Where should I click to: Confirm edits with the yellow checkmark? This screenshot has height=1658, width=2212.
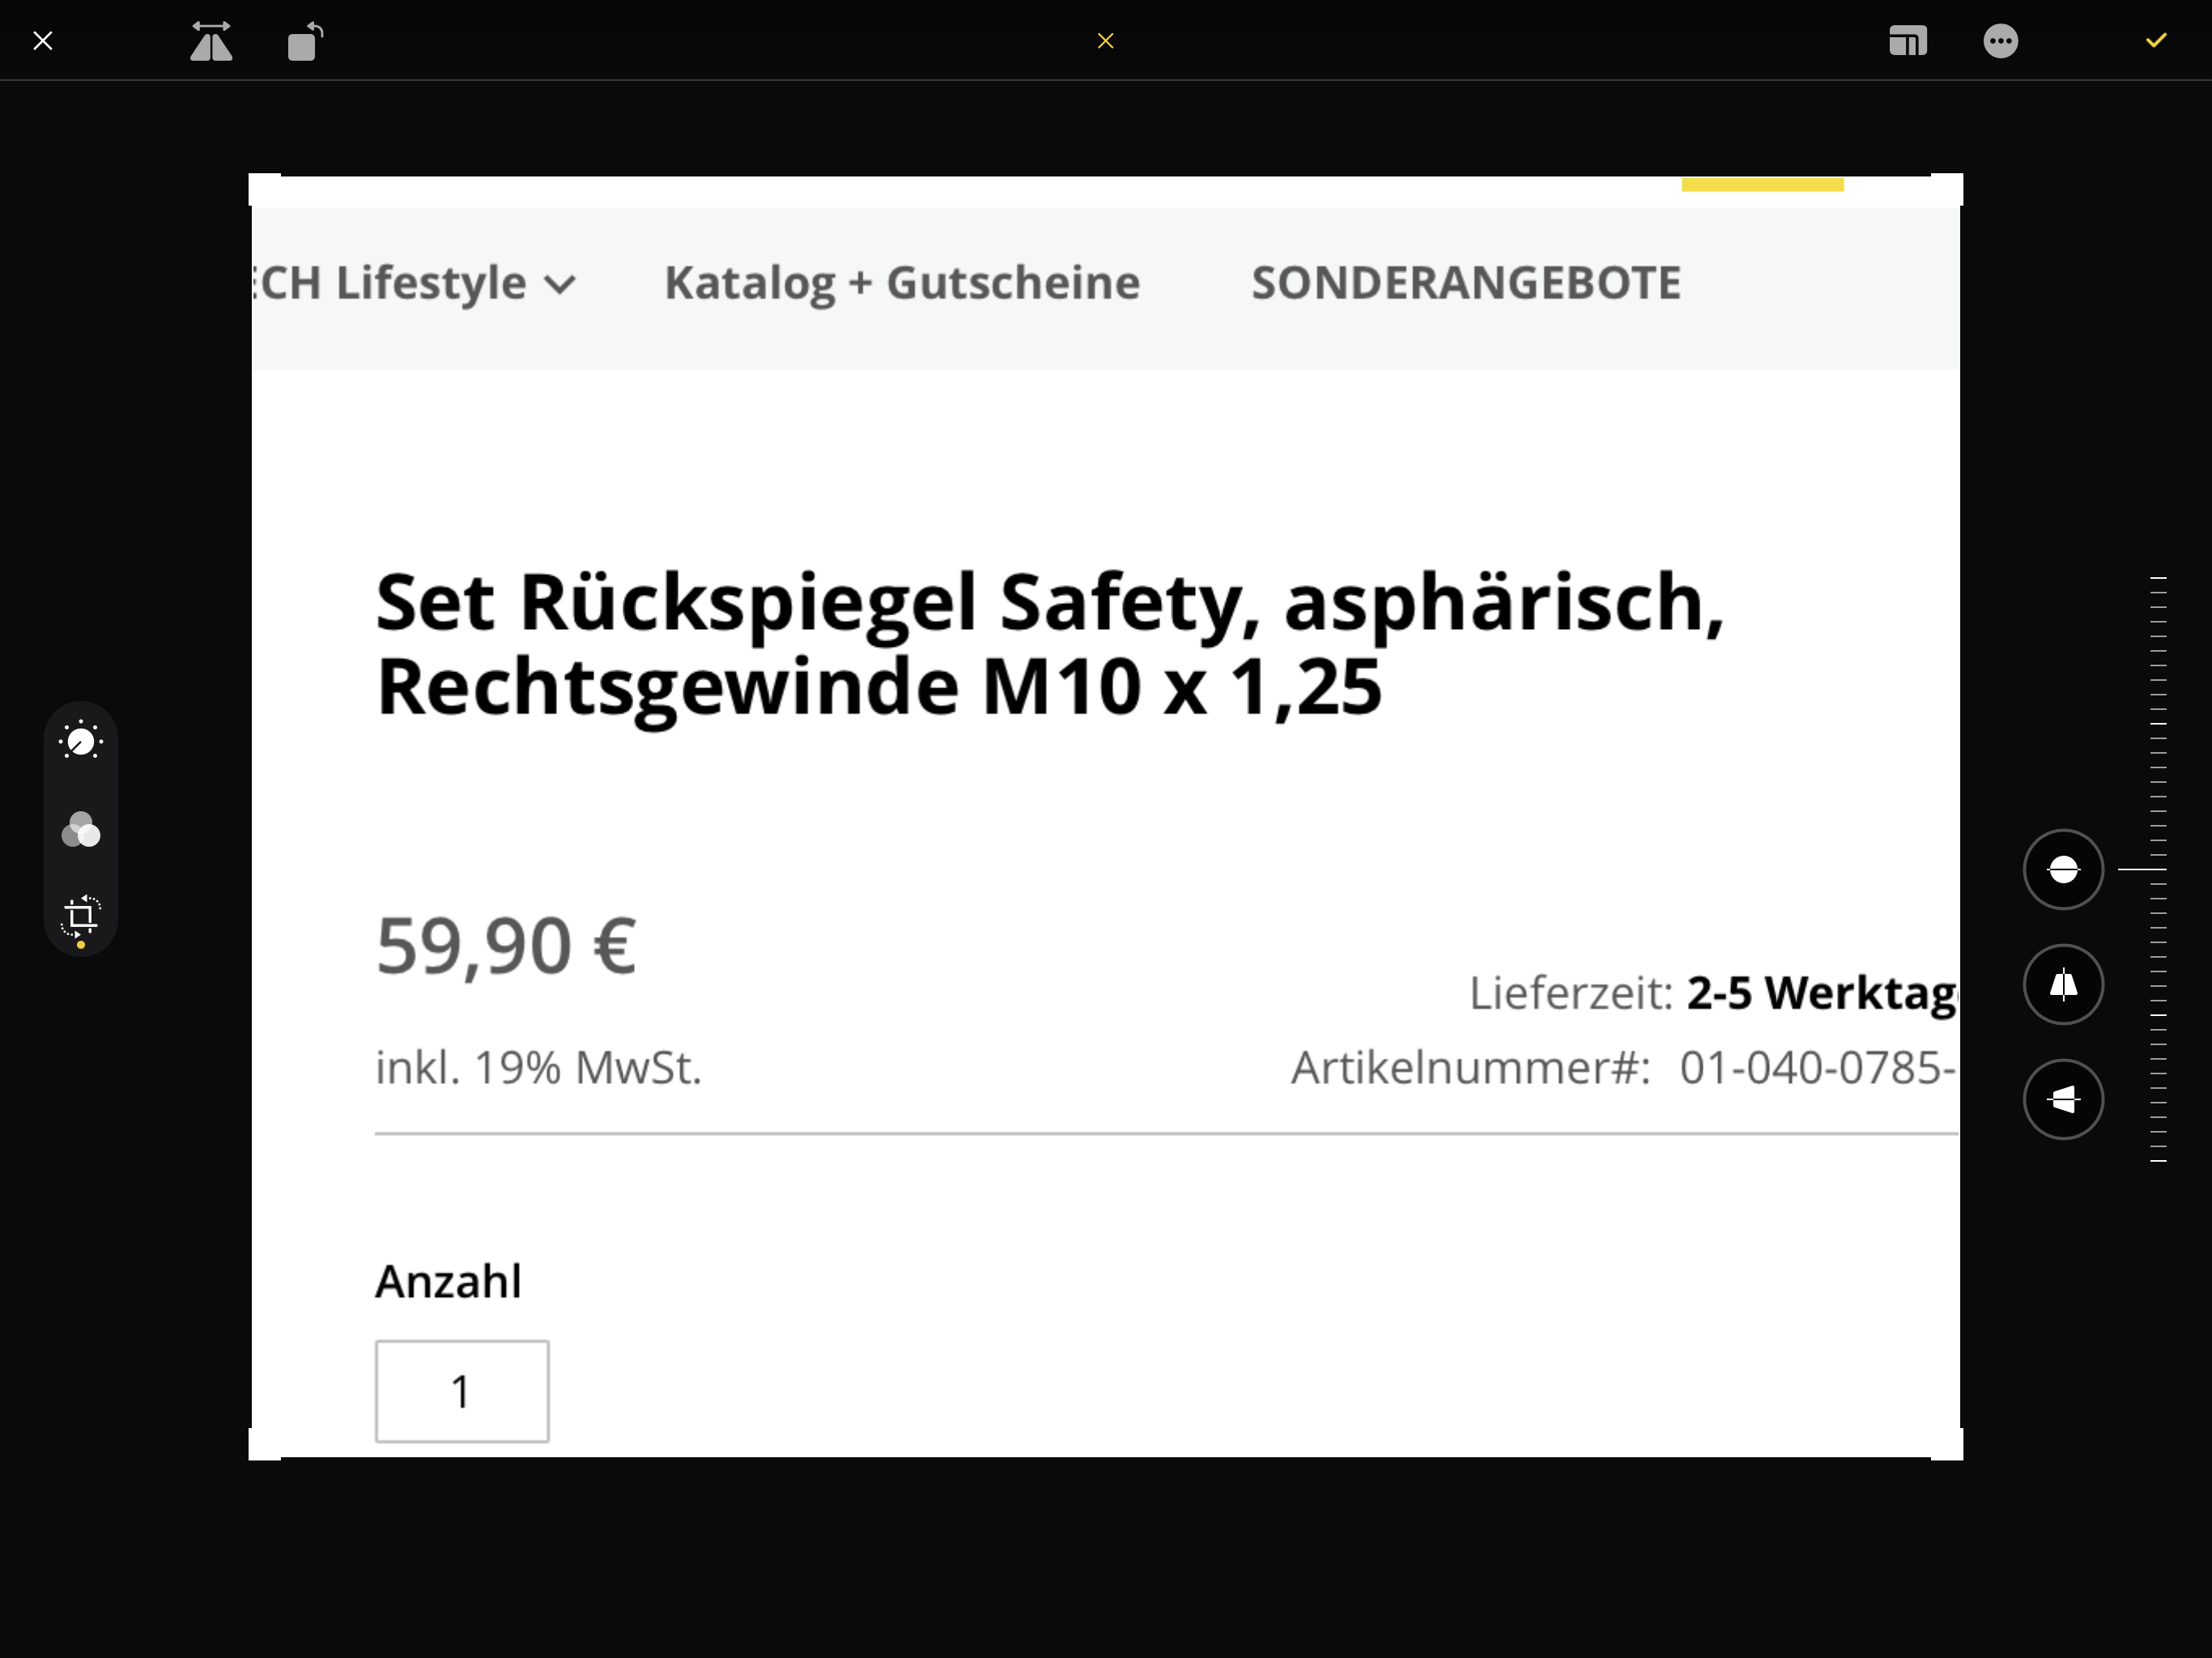2156,40
